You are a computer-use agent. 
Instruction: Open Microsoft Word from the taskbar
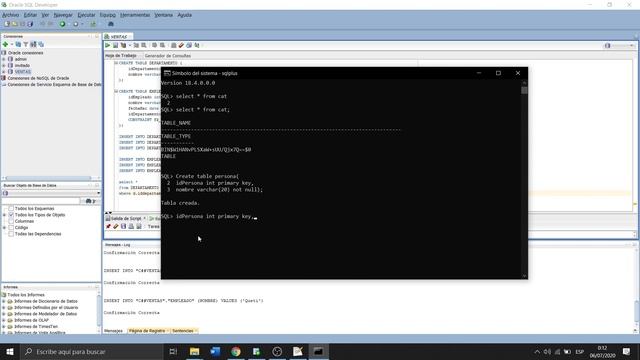215,351
